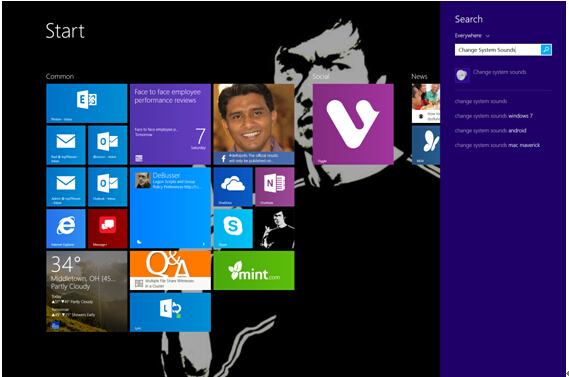Open the weather tile showing 34°

click(x=87, y=291)
